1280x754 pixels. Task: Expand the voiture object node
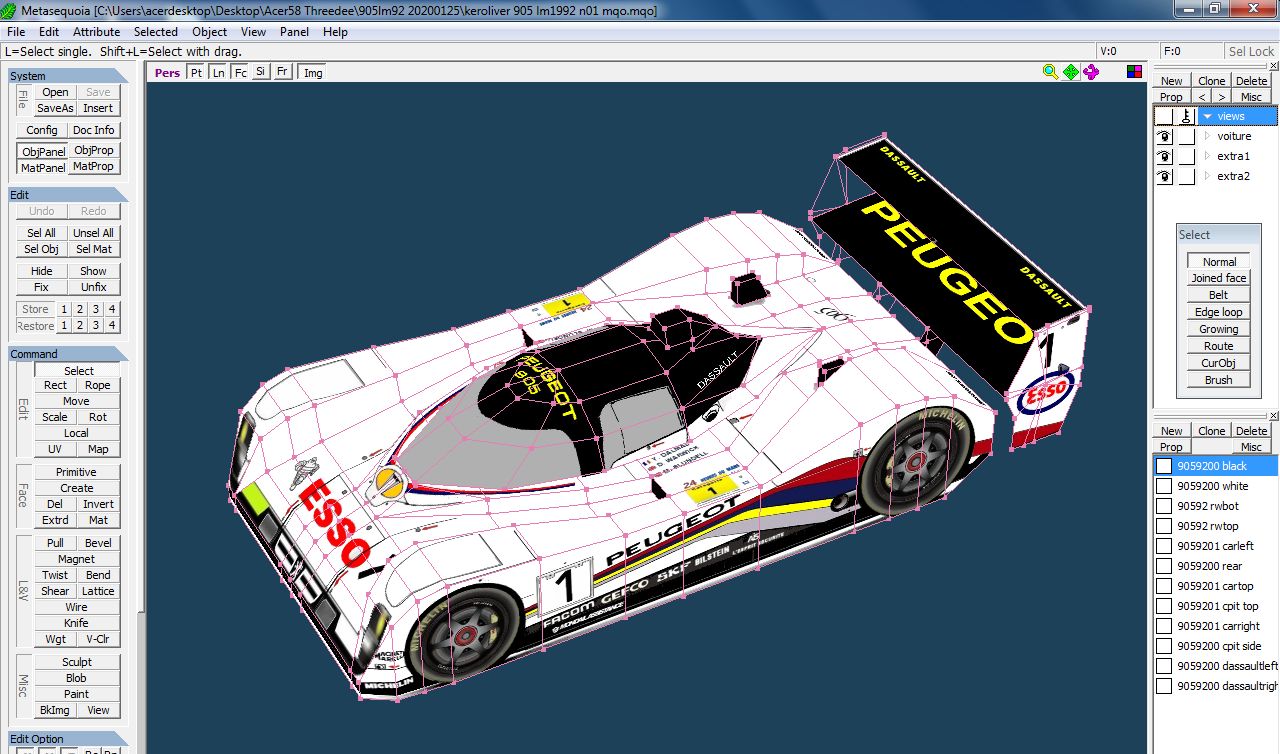click(1207, 136)
